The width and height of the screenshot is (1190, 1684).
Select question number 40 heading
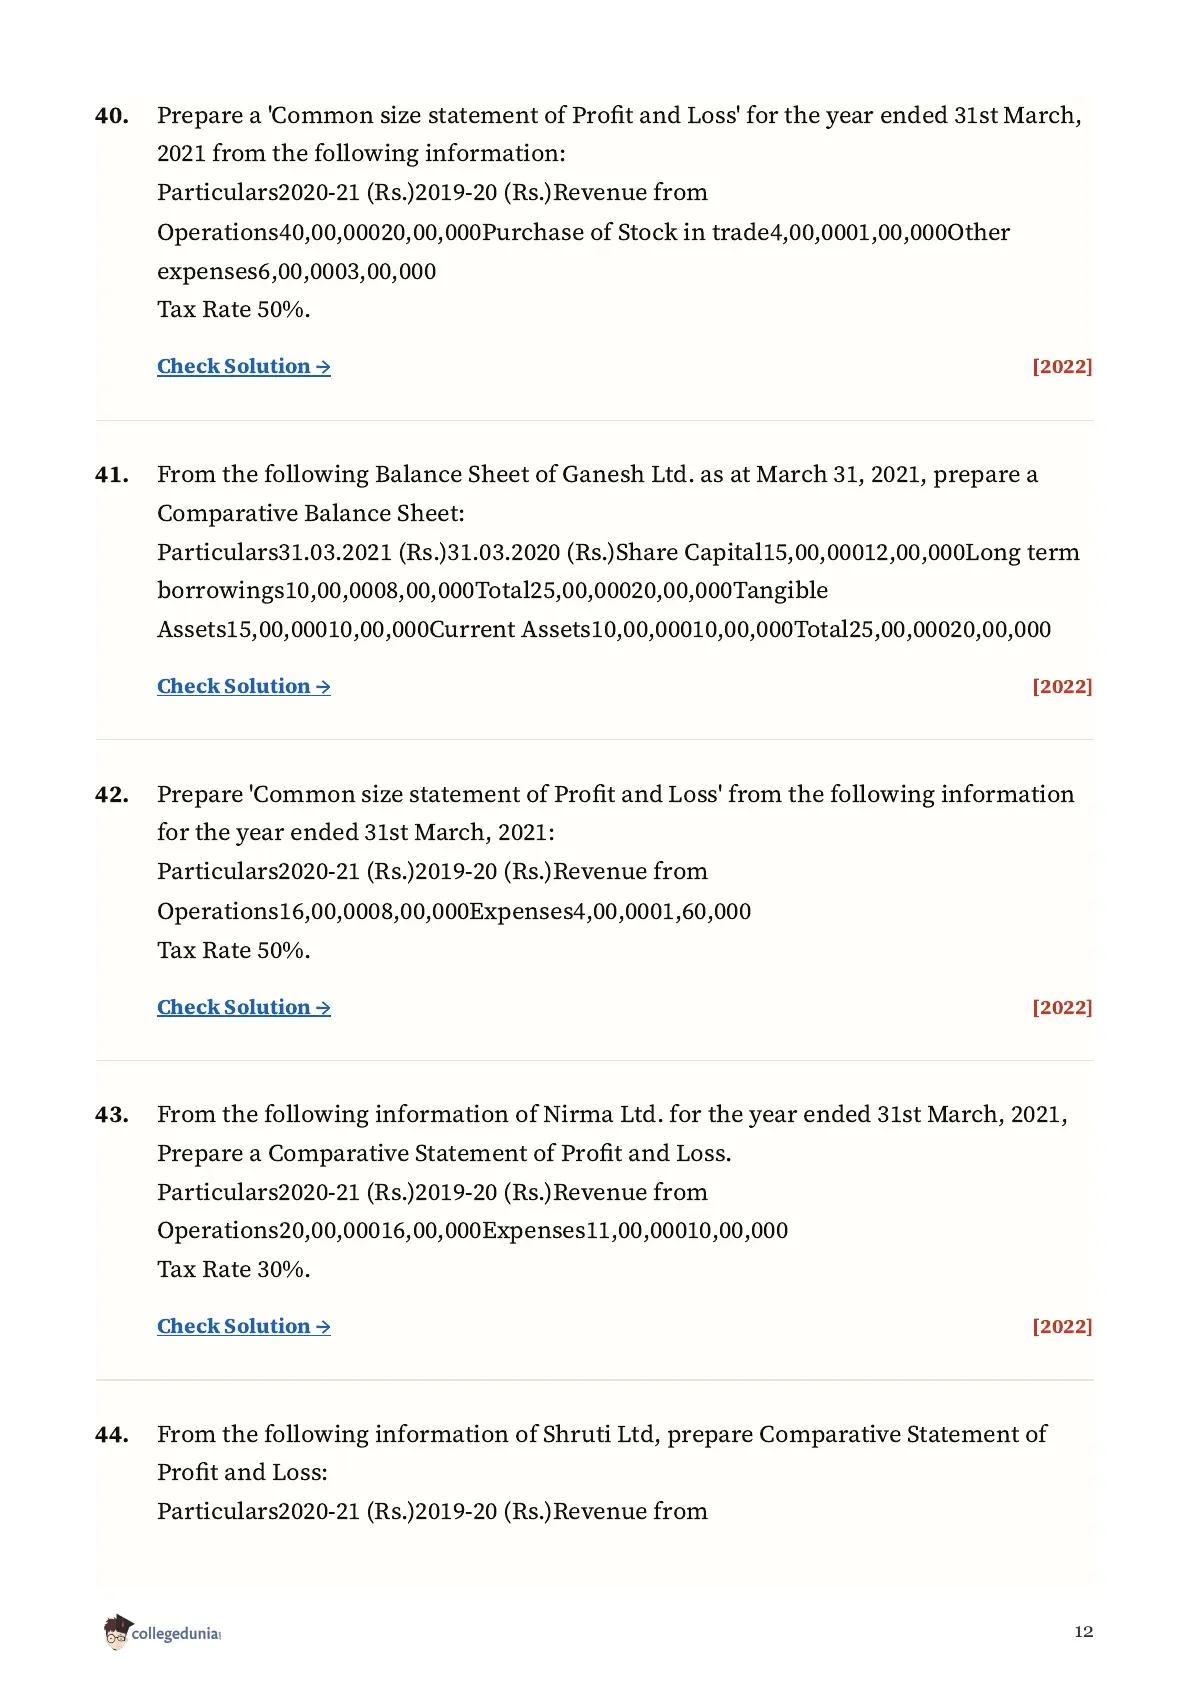pos(112,116)
